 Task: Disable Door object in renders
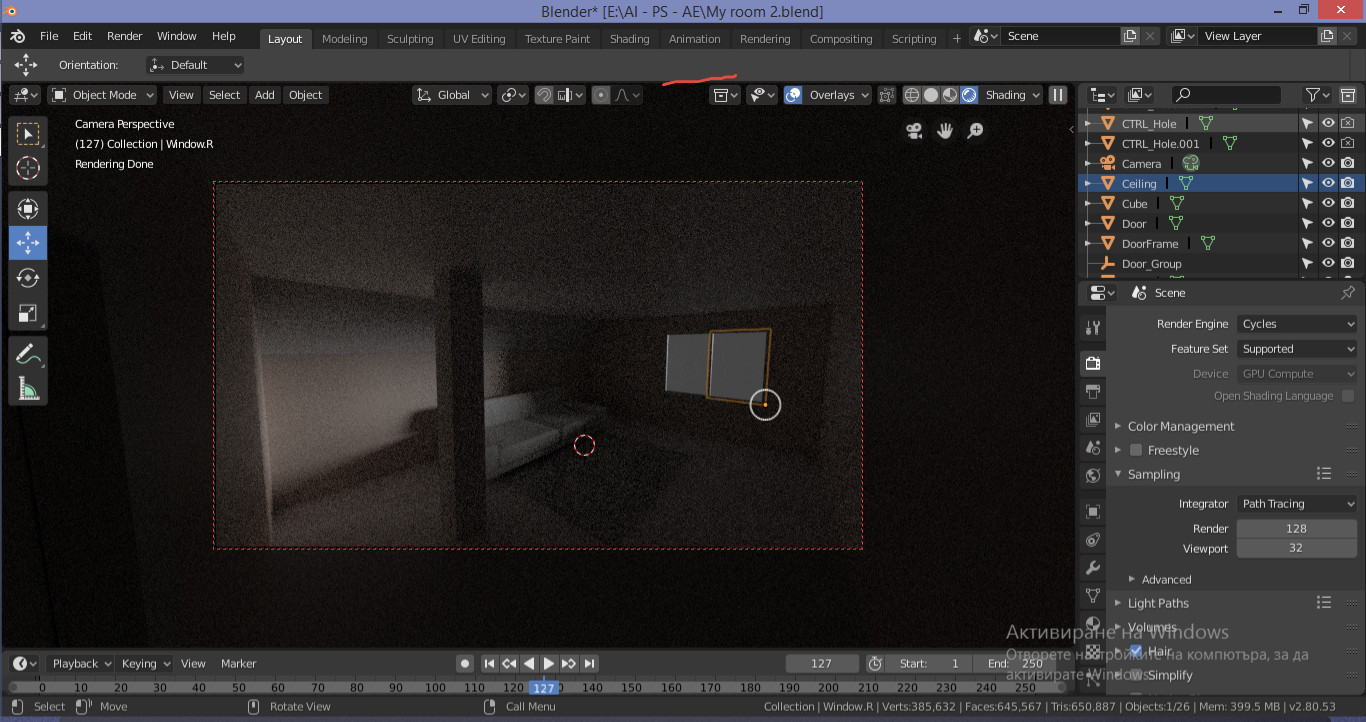click(1348, 223)
